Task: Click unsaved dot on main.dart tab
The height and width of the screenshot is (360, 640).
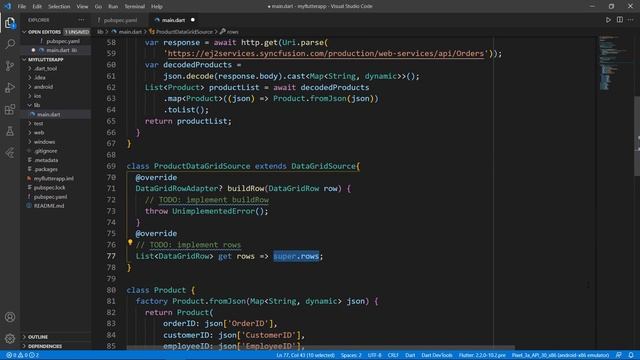Action: (x=193, y=20)
